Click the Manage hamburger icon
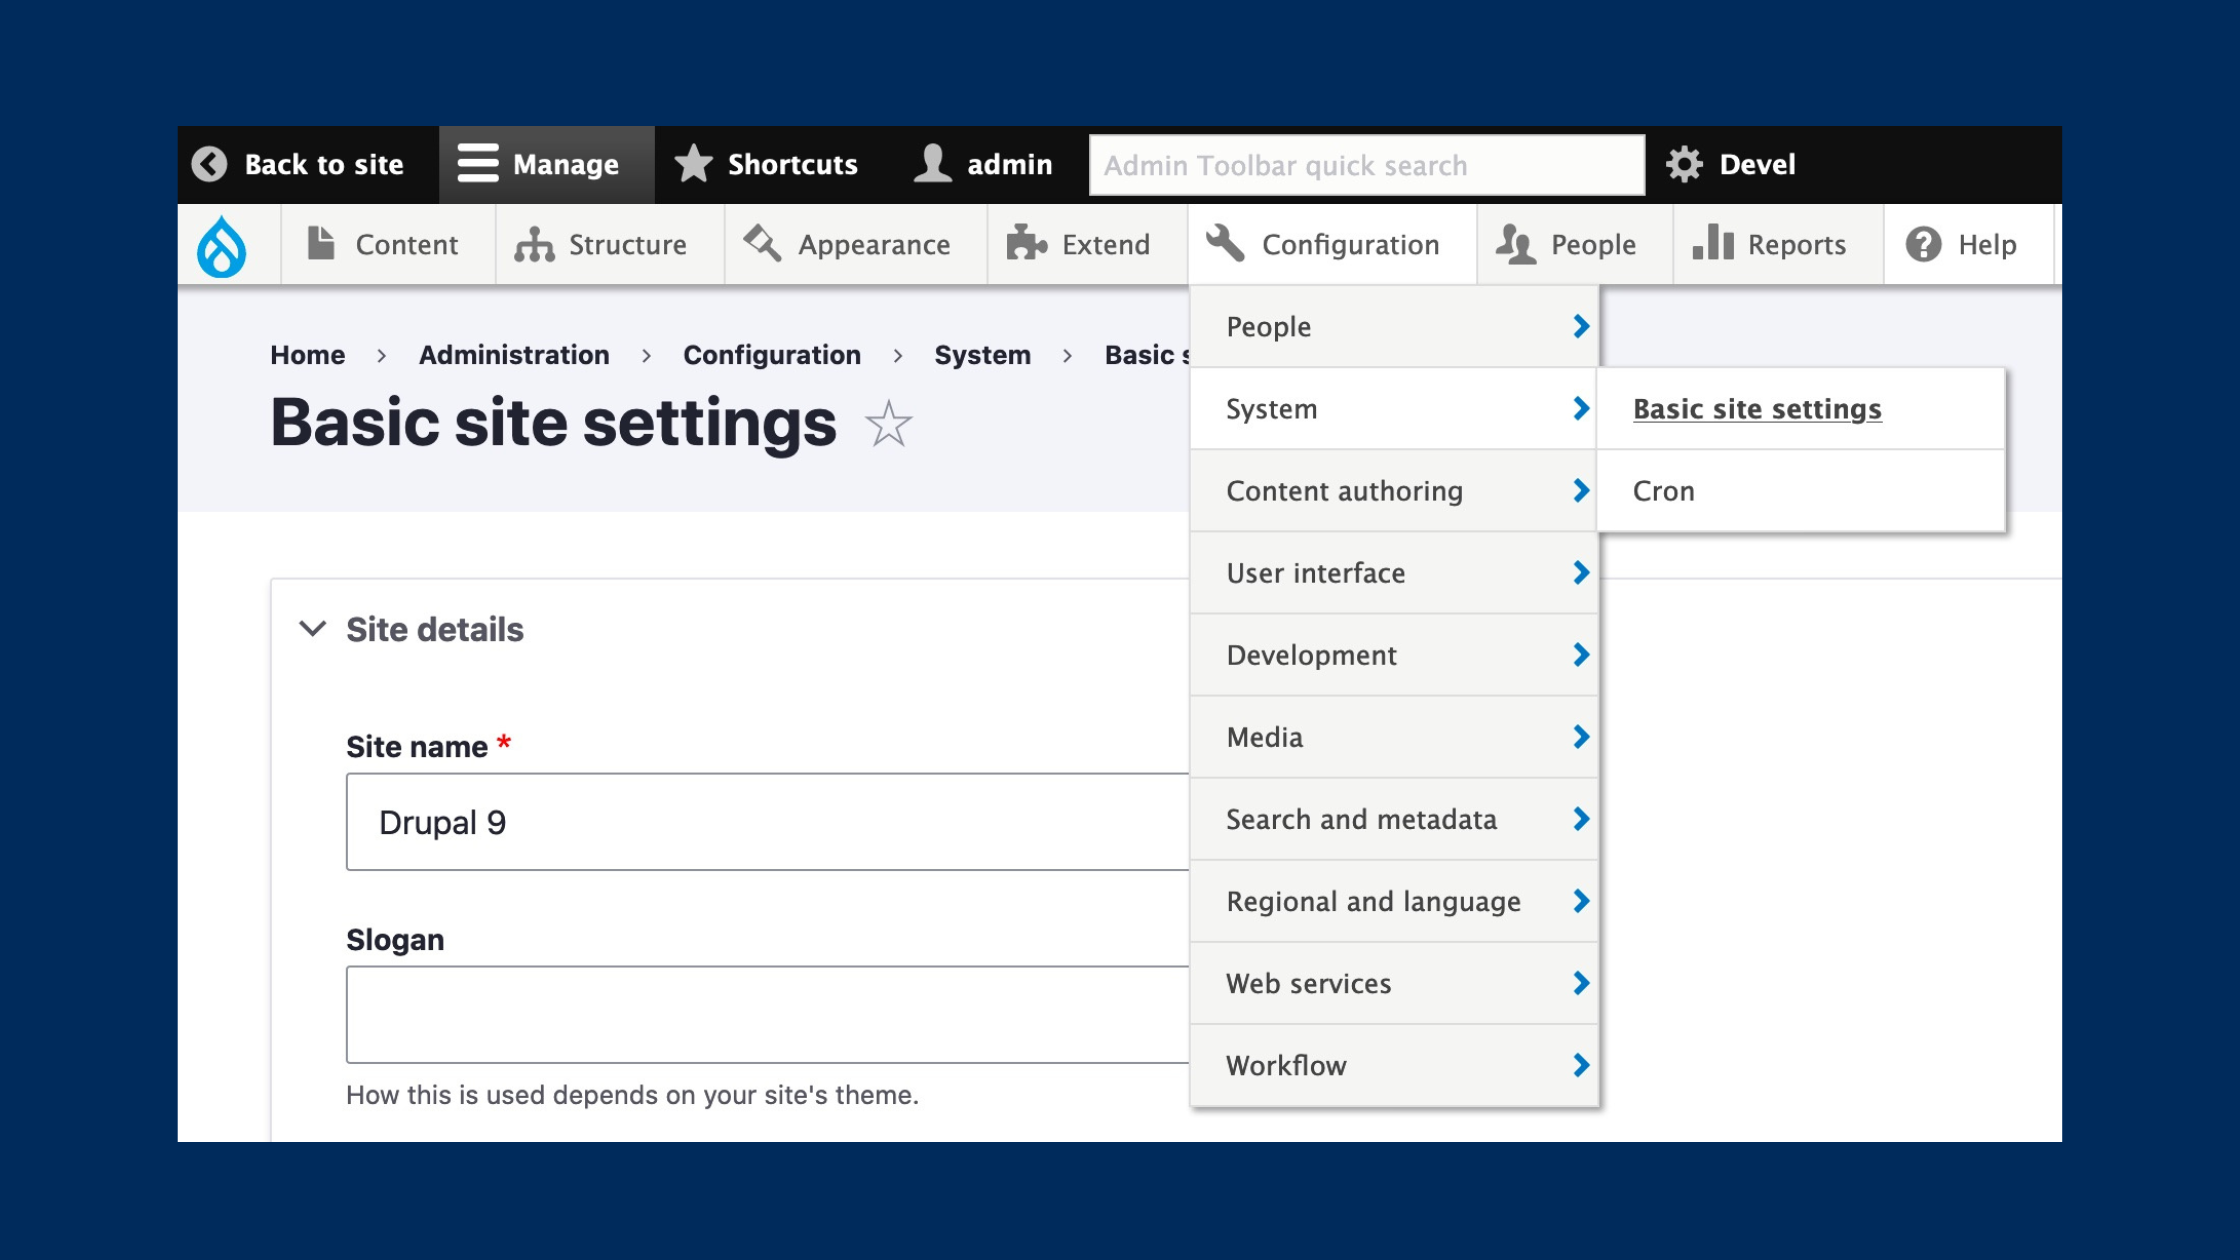This screenshot has width=2240, height=1260. 477,163
